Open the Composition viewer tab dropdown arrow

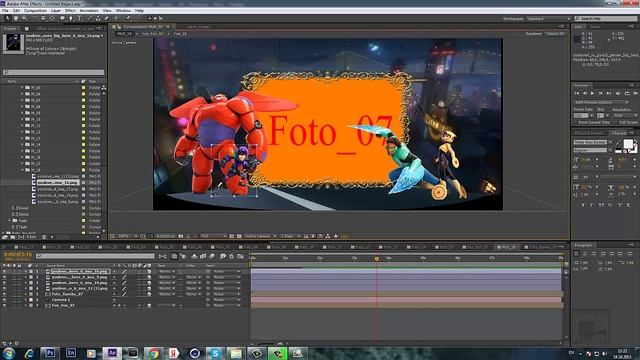[x=168, y=27]
